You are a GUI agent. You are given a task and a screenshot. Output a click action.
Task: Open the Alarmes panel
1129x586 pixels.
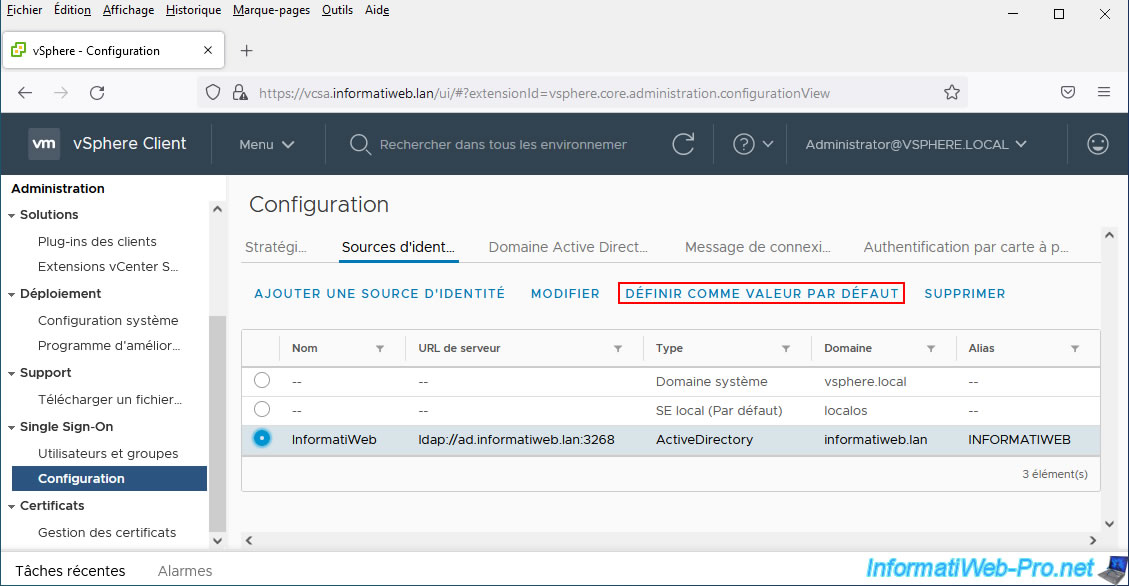[185, 571]
